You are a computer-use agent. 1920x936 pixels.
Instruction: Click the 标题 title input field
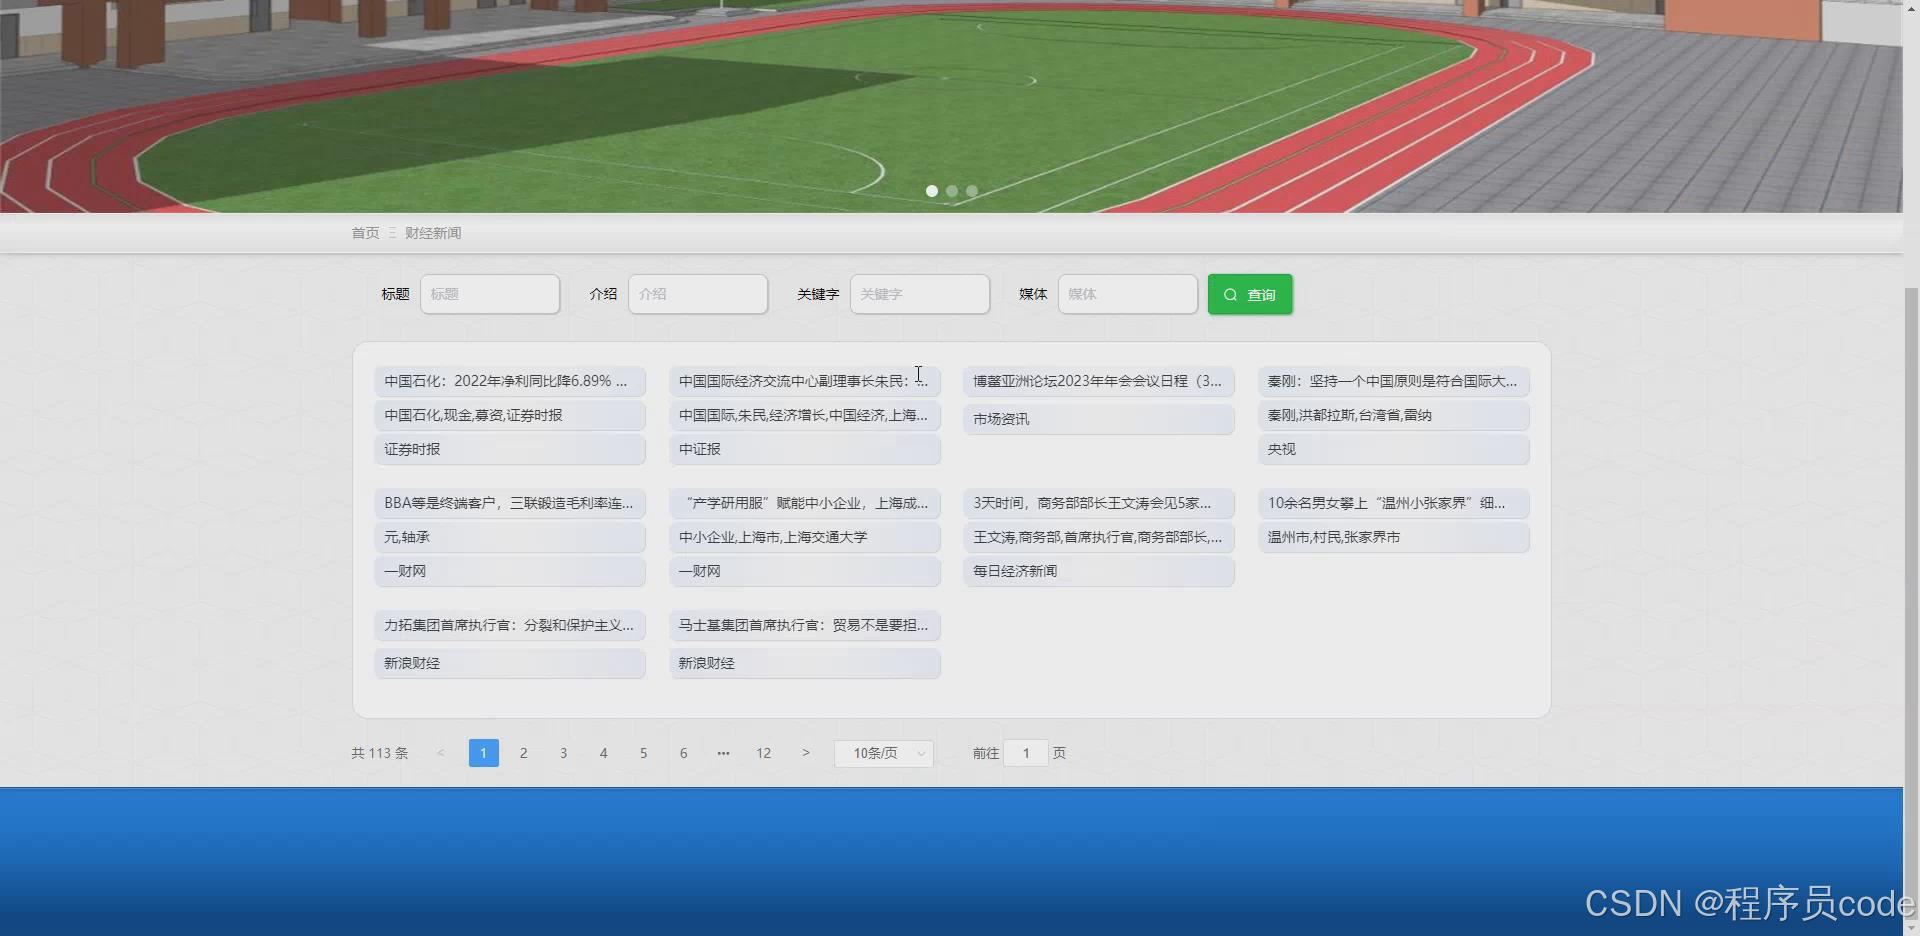(x=489, y=294)
